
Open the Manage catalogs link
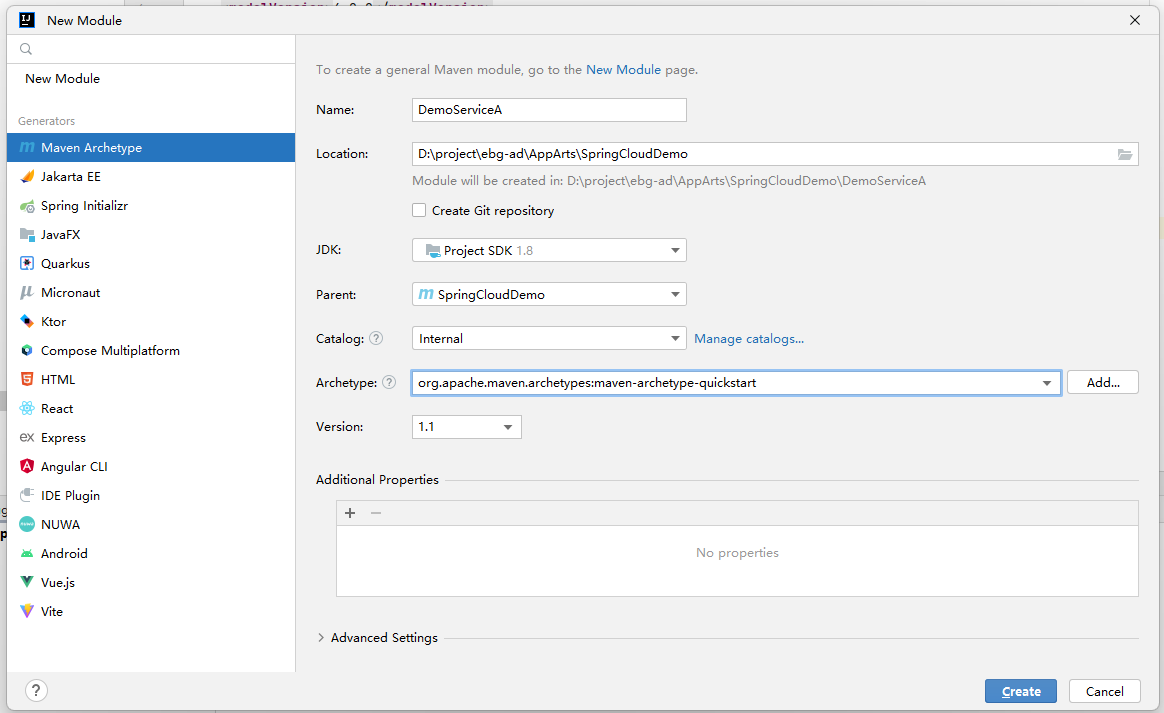749,339
